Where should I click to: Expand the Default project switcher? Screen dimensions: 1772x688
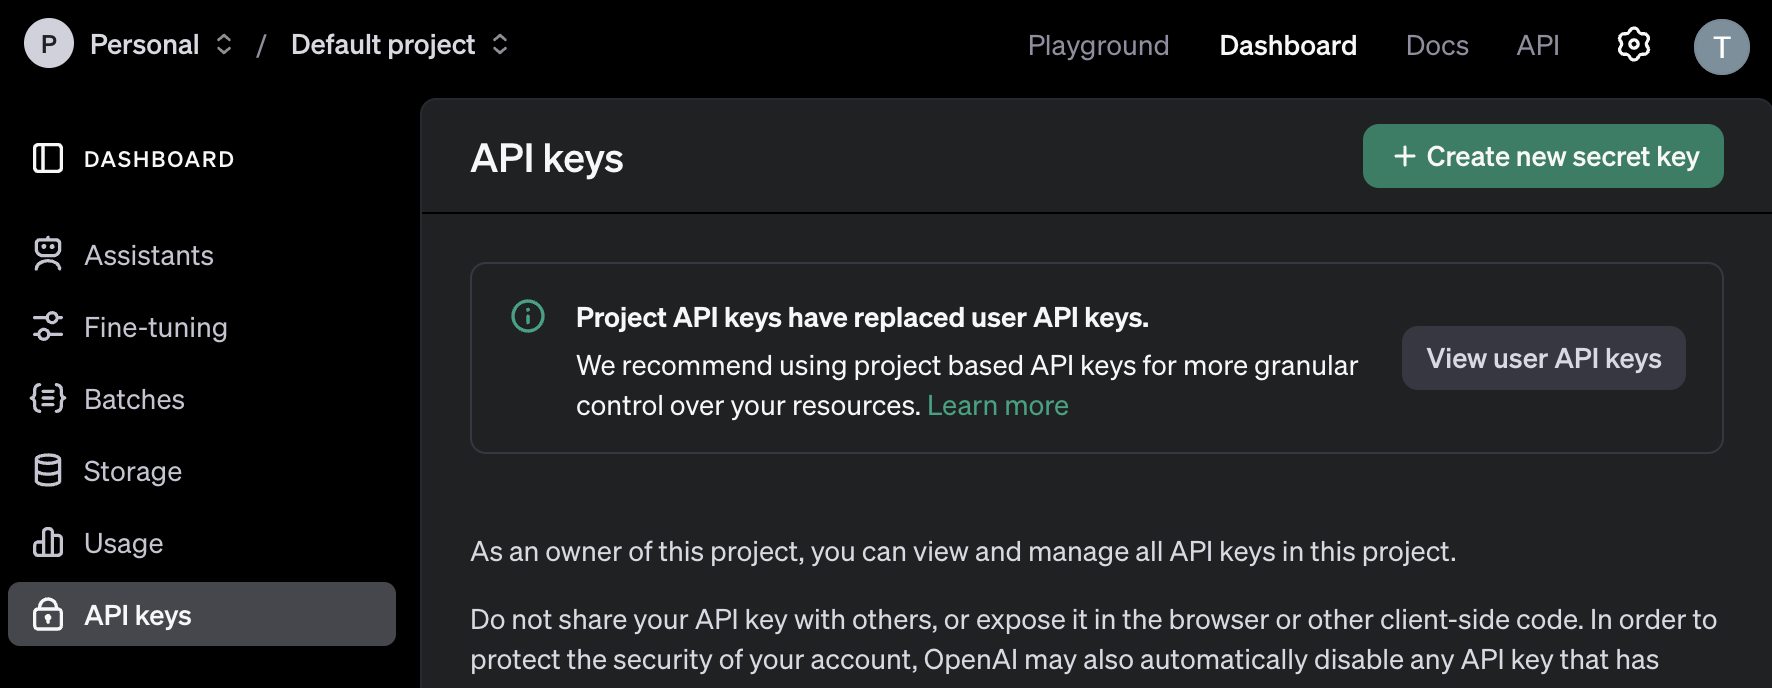pyautogui.click(x=500, y=45)
